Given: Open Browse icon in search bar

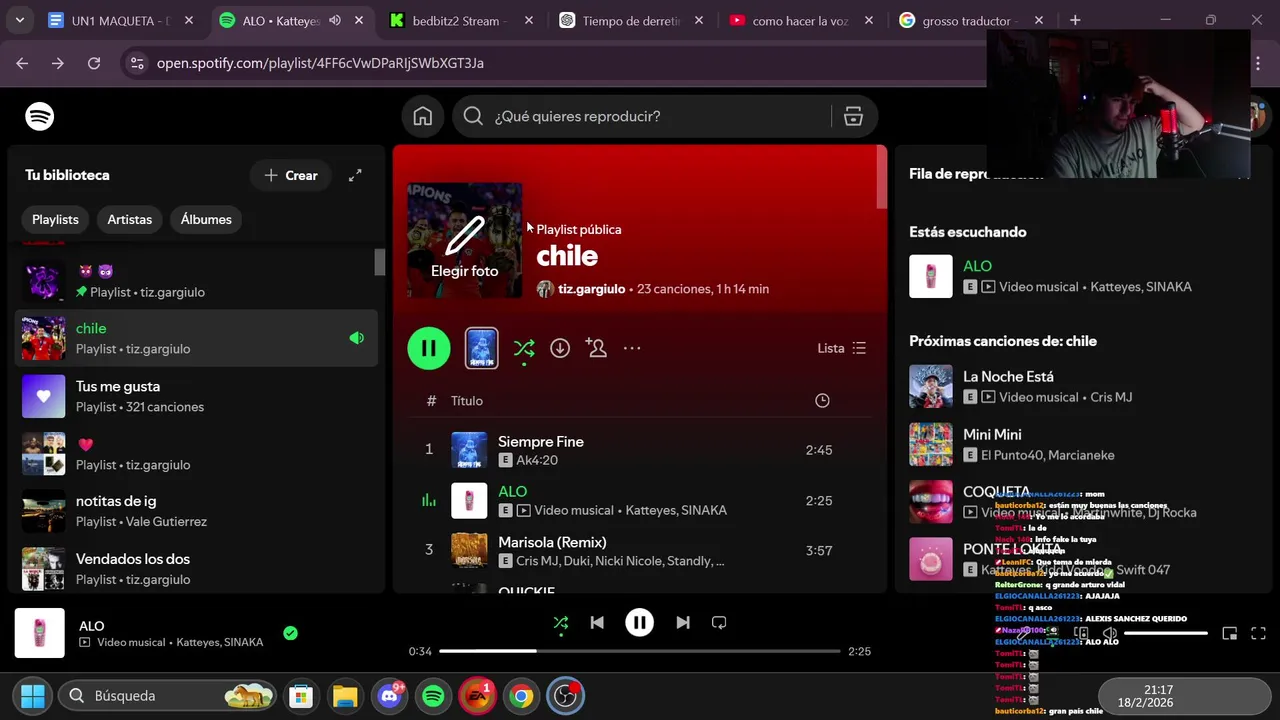Looking at the screenshot, I should 853,116.
